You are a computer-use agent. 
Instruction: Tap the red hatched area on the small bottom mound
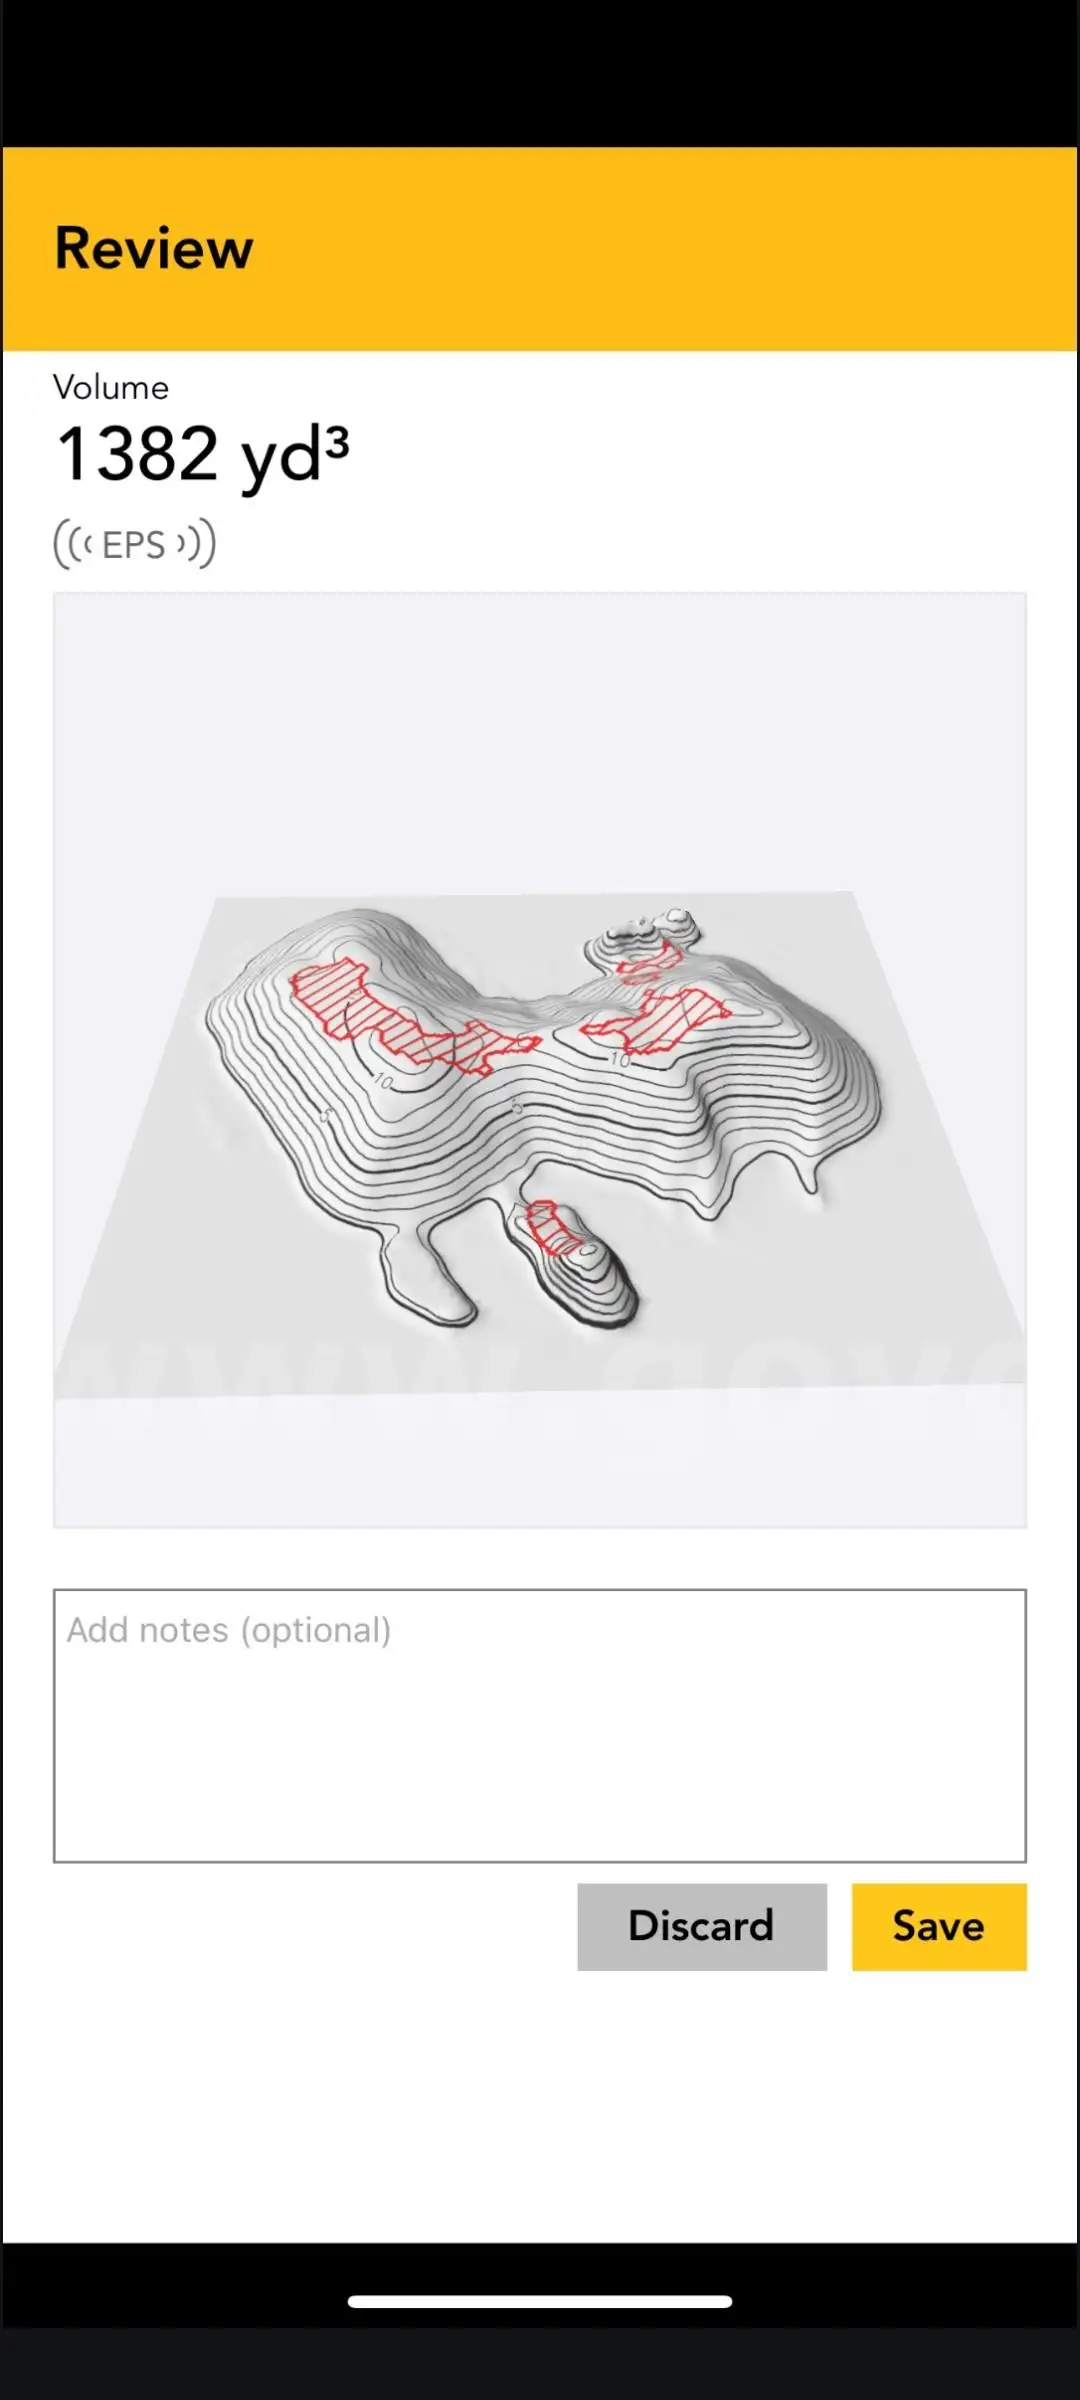554,1229
